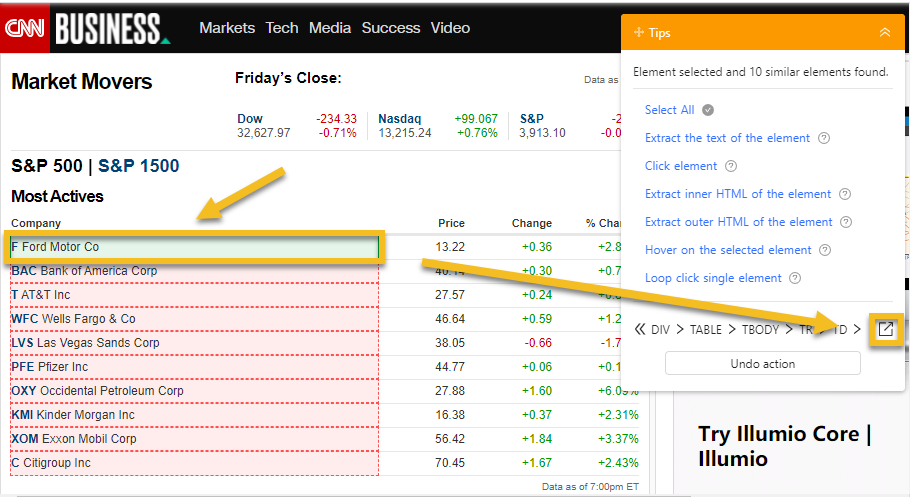Toggle the Select All checkmark

(x=707, y=110)
